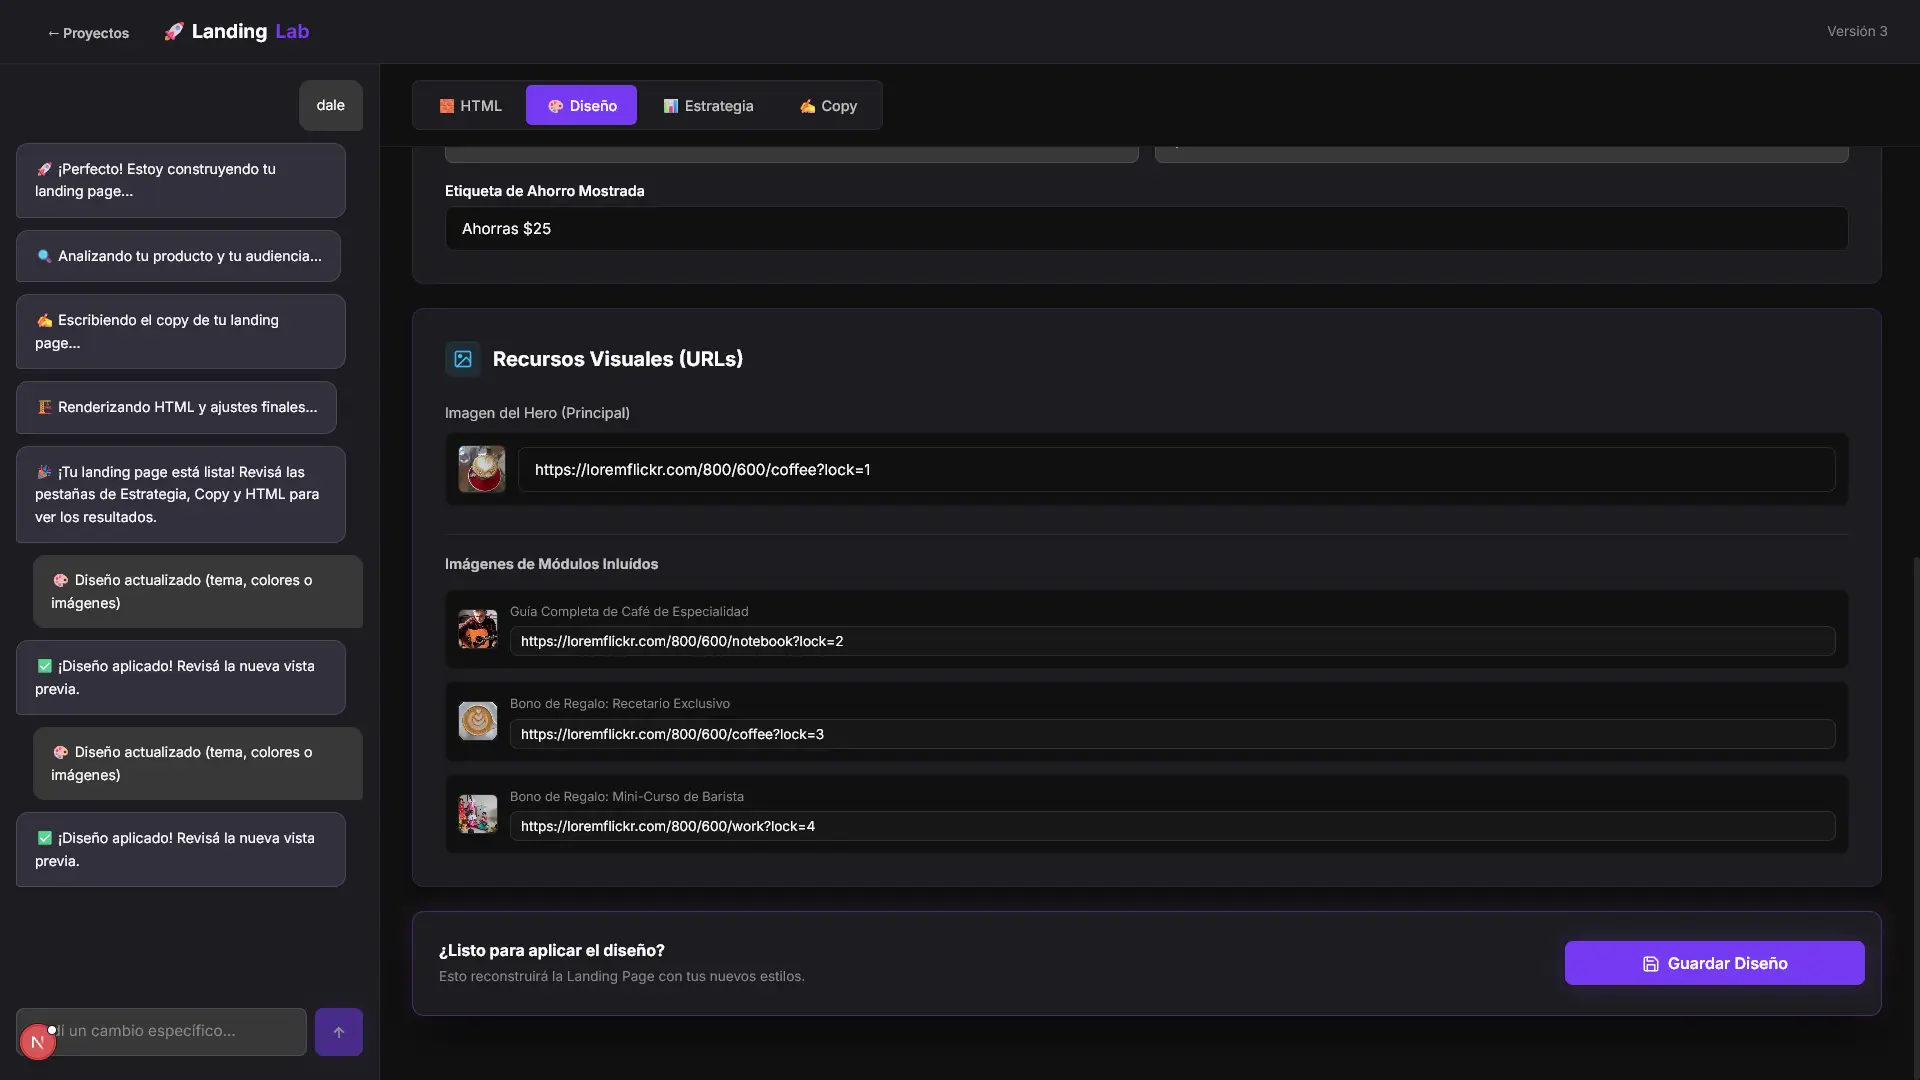Click the 'Analizando tu producto' message
The image size is (1920, 1080).
tap(178, 257)
